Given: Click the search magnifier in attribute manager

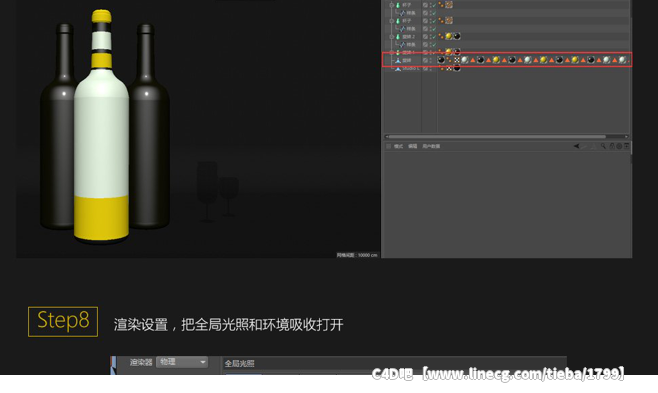Looking at the screenshot, I should [x=603, y=146].
